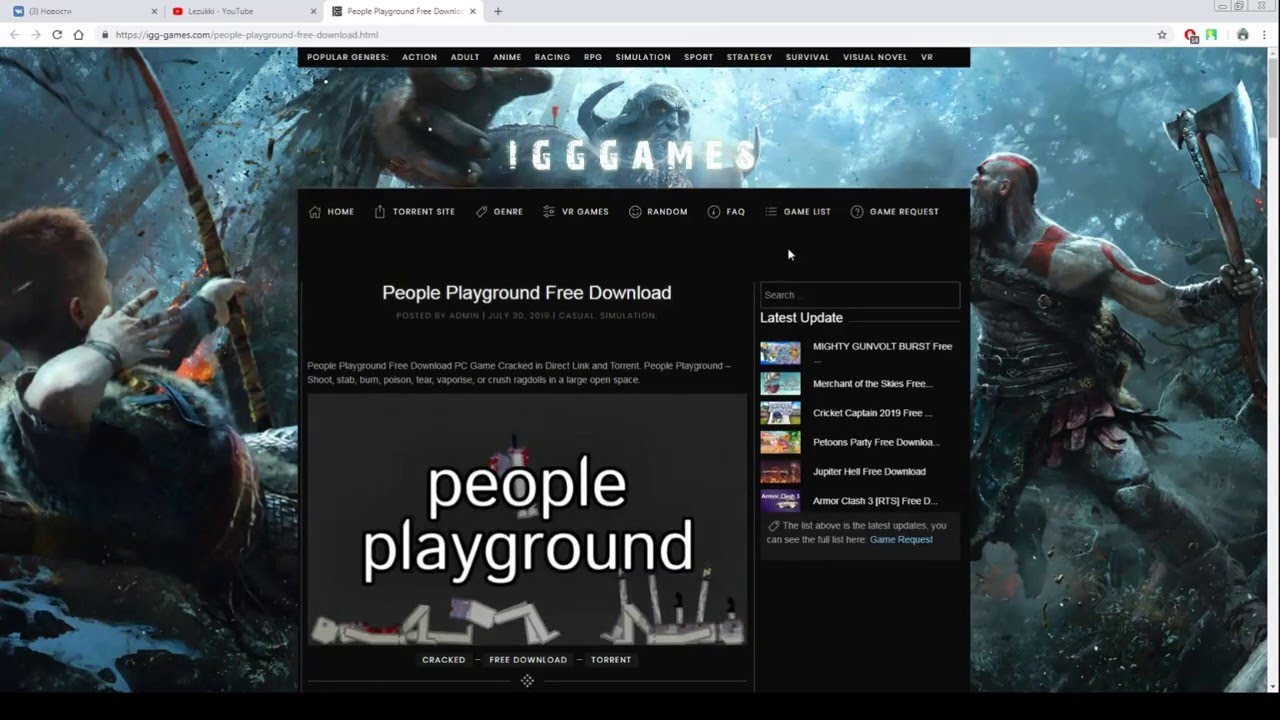Open MIGHTY GUNVOLT BURST Free link
The image size is (1280, 720).
coord(882,347)
